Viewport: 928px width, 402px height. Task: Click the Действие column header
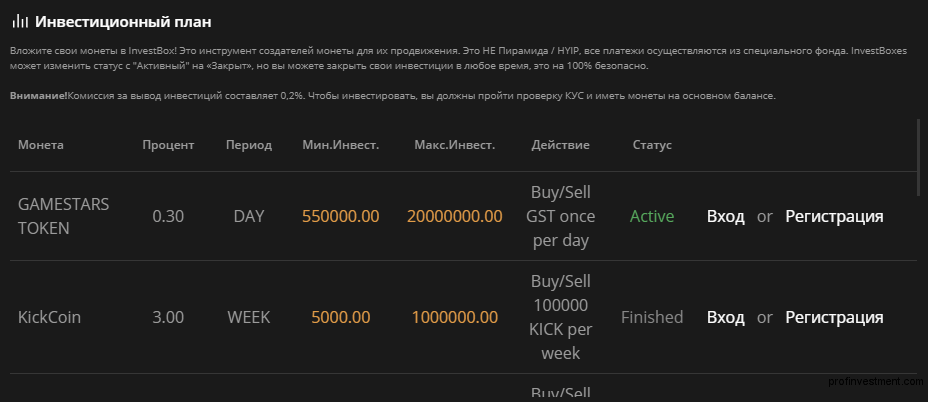pyautogui.click(x=560, y=145)
